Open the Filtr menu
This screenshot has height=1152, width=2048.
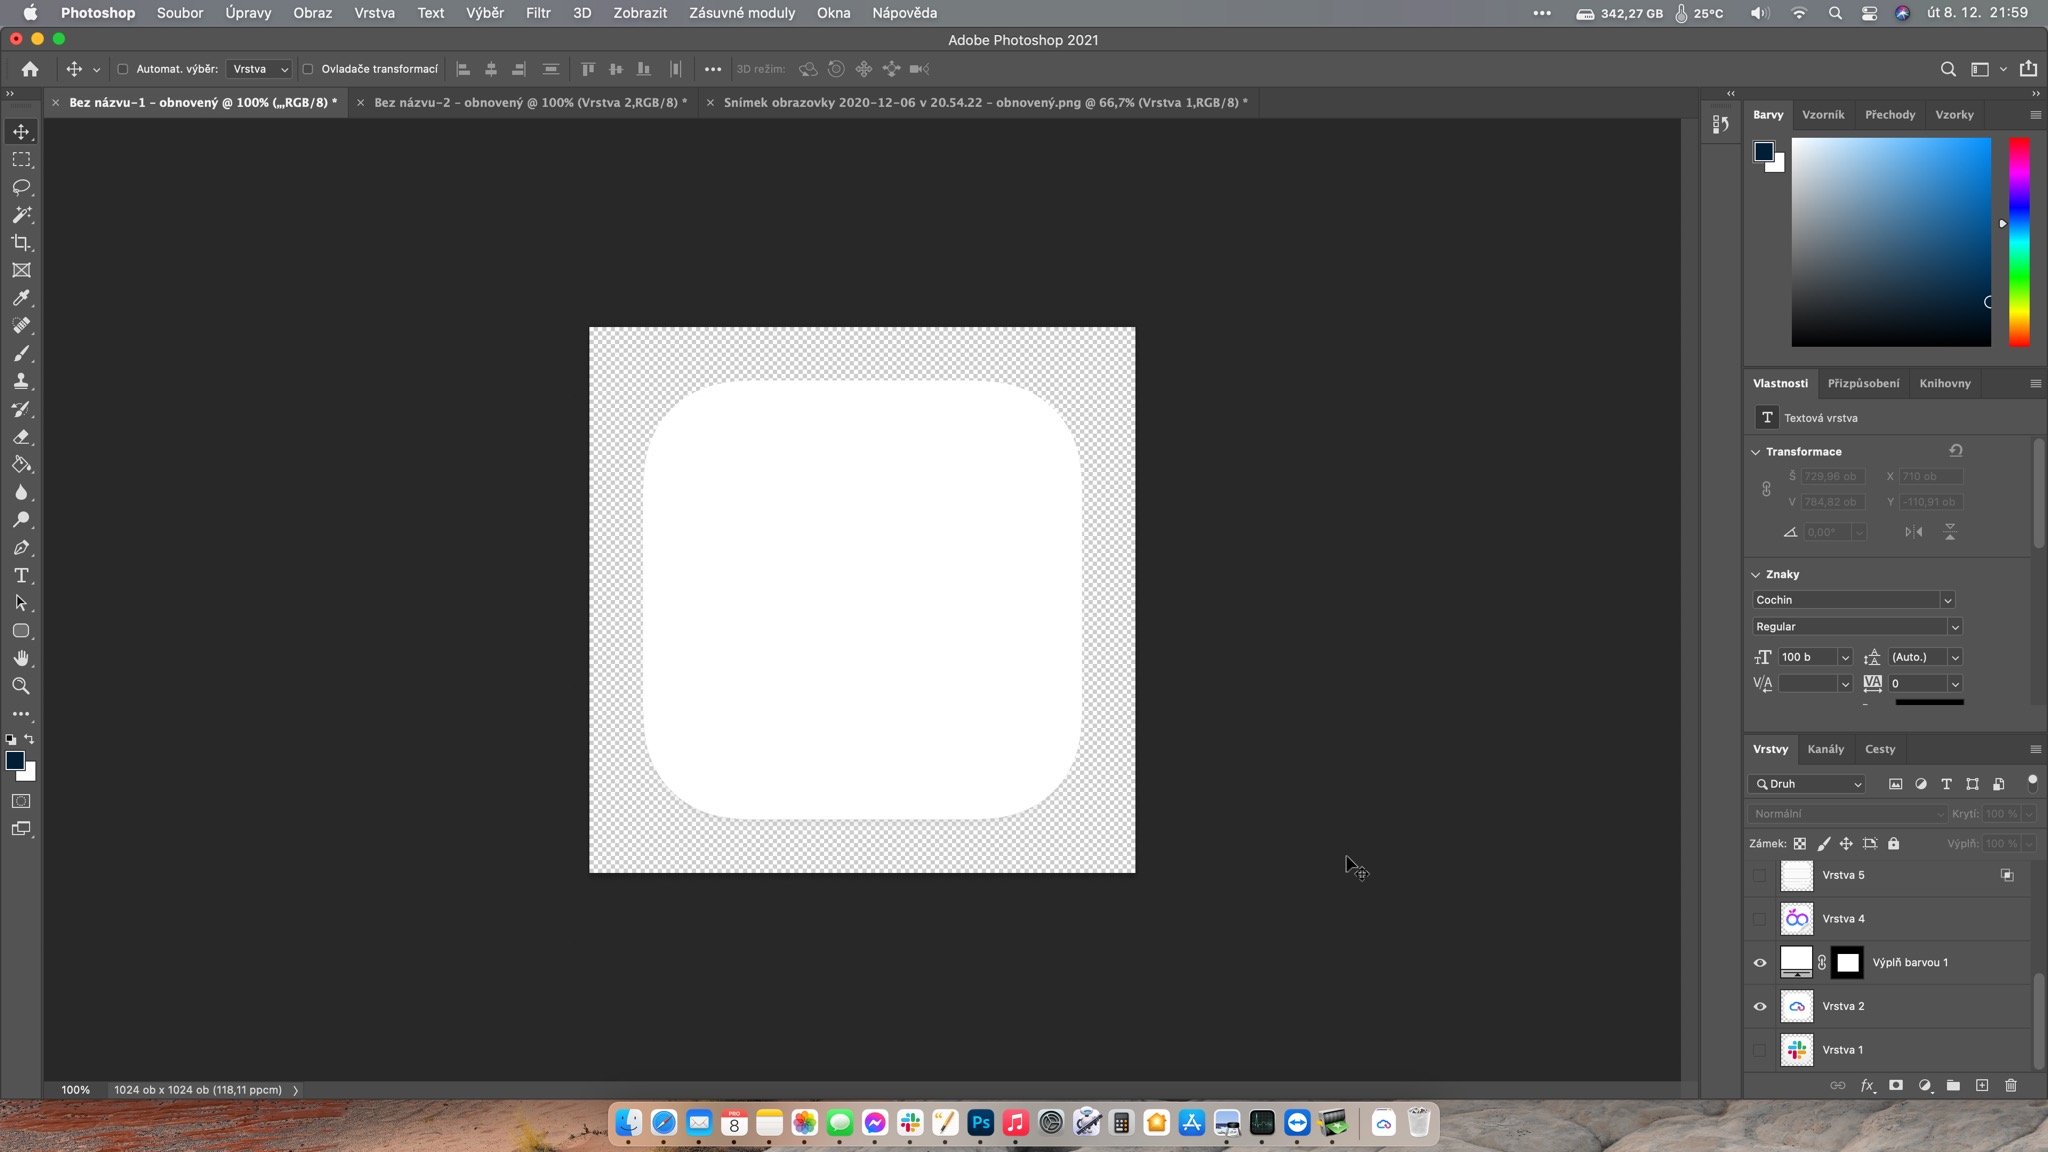point(538,13)
